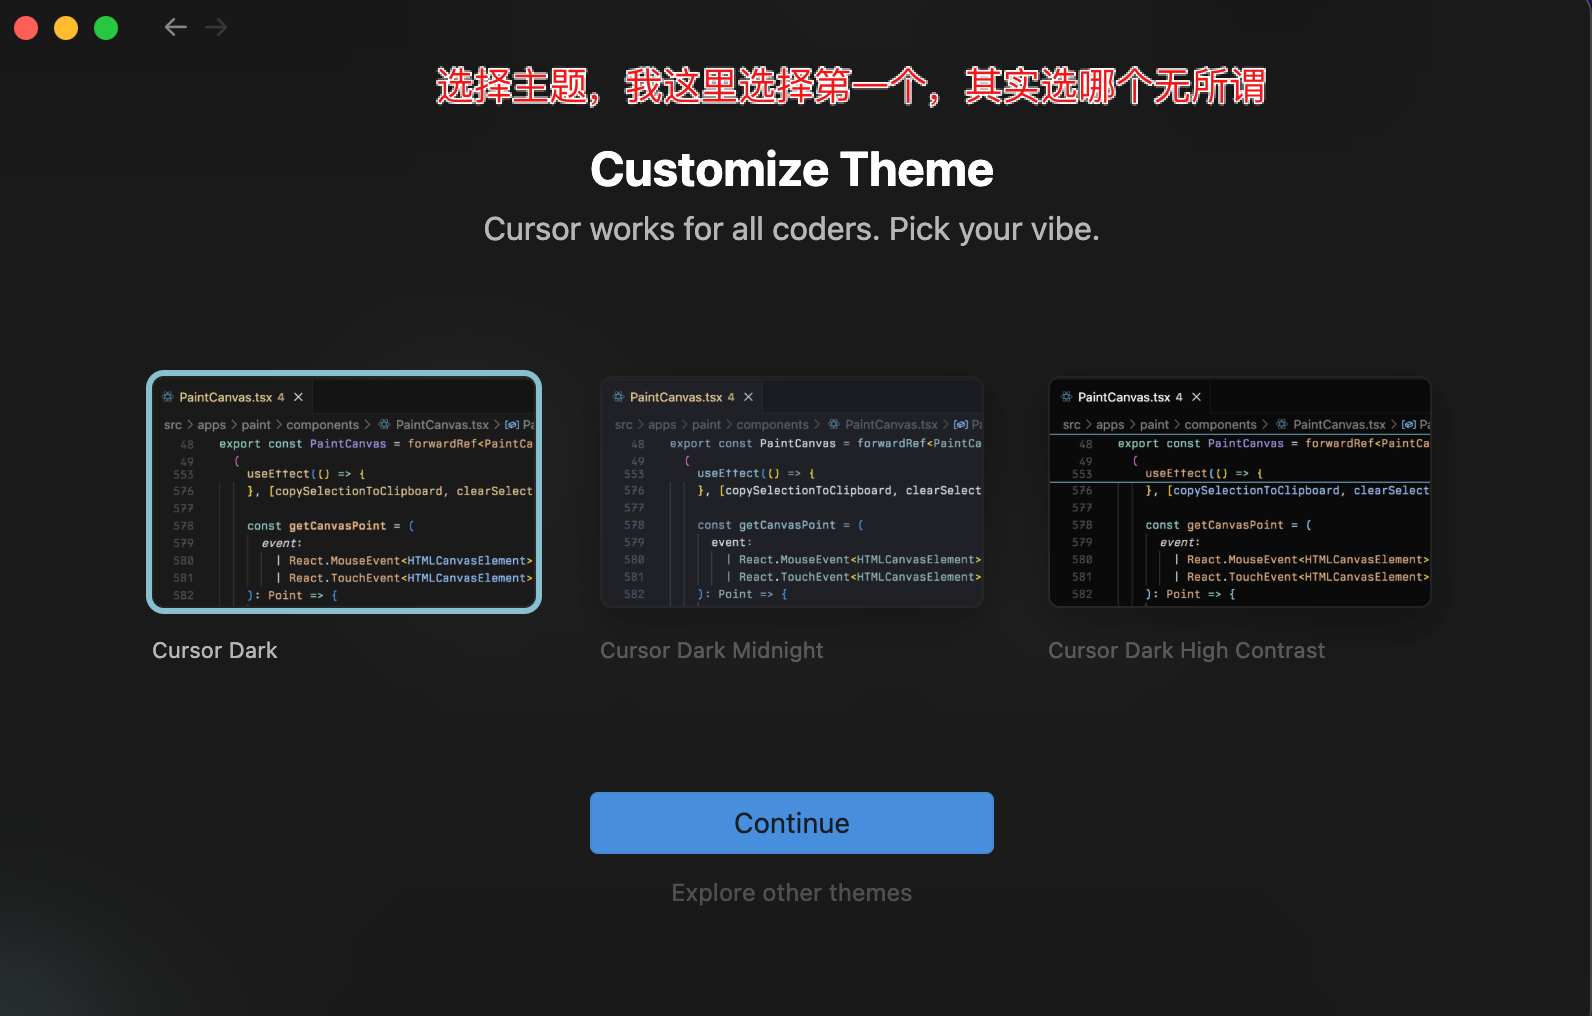
Task: Minimize the window with the yellow button
Action: (66, 28)
